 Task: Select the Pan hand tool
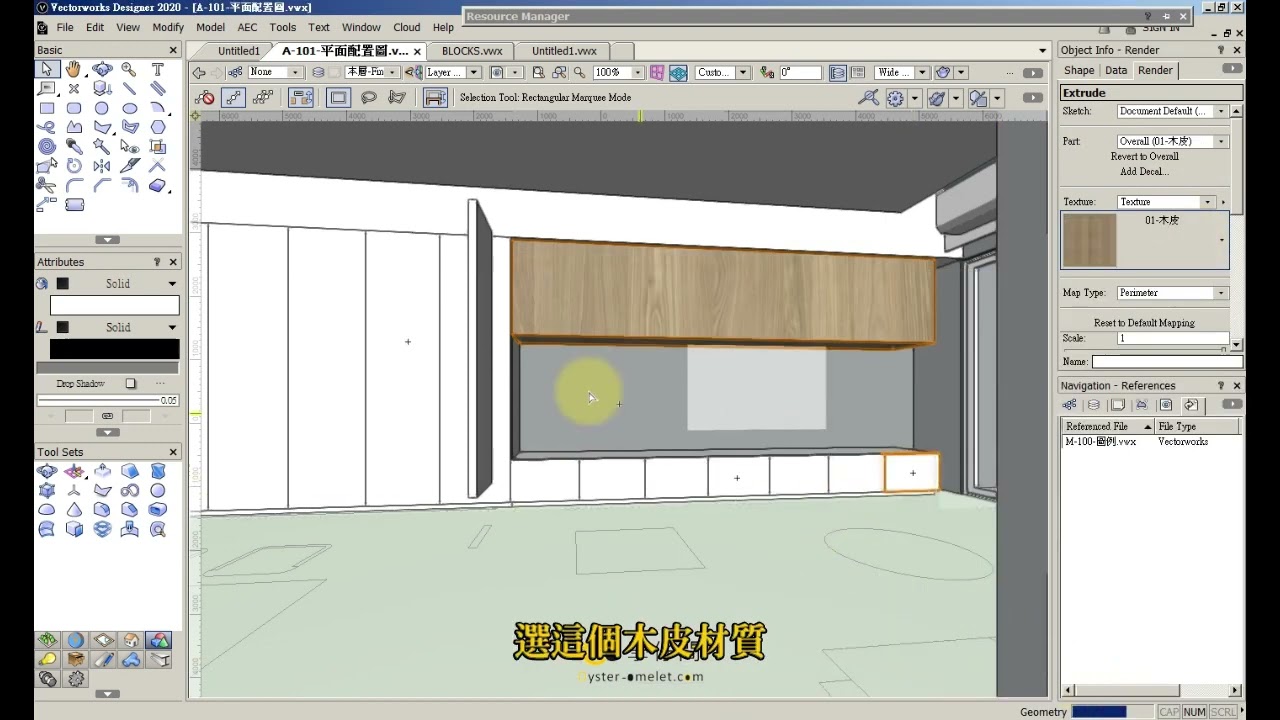(x=74, y=69)
